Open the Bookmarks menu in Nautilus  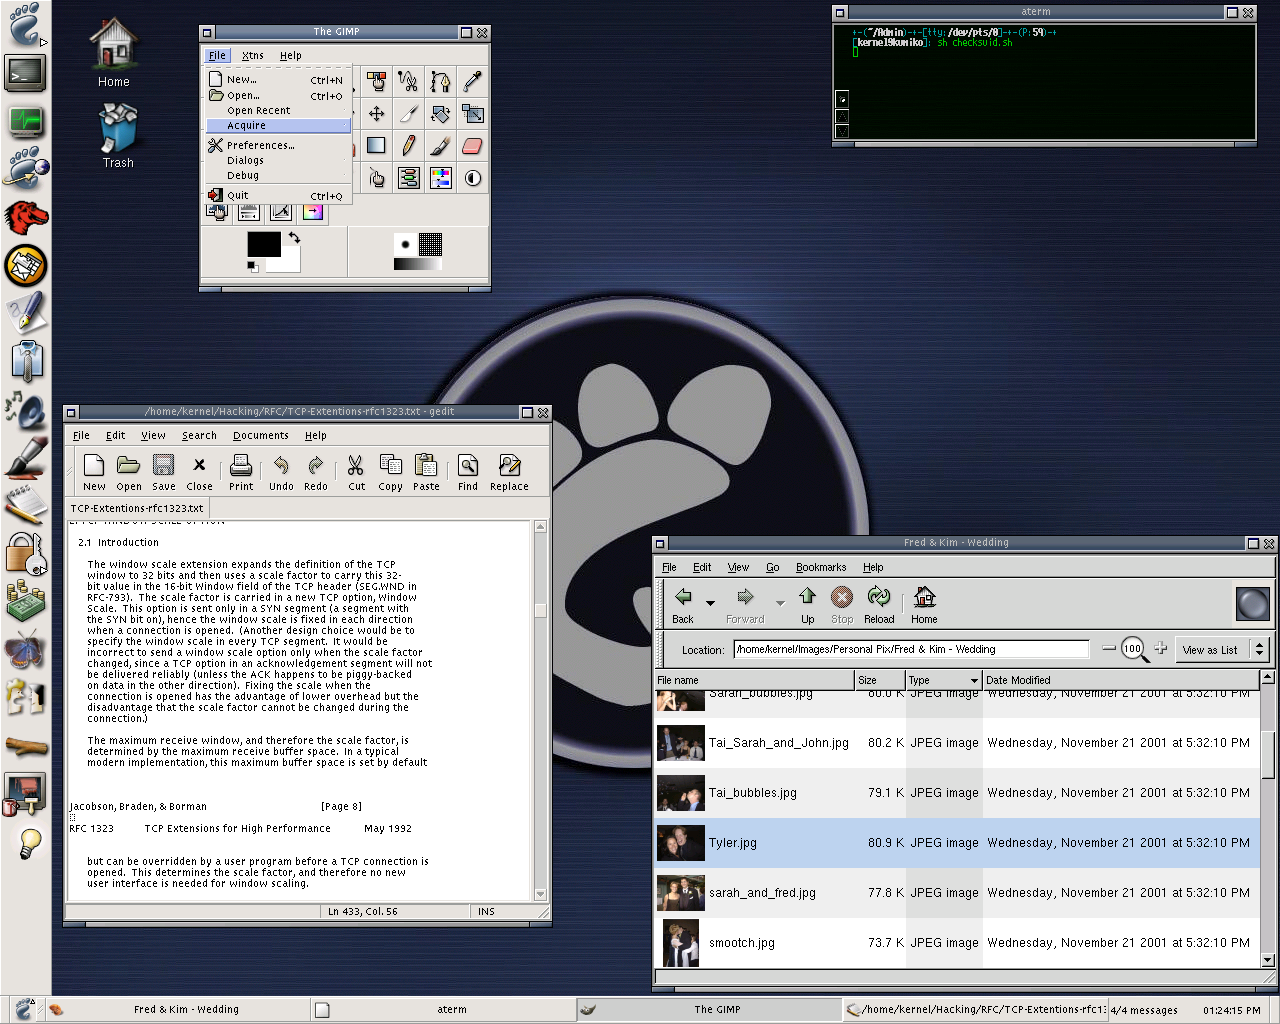tap(820, 567)
